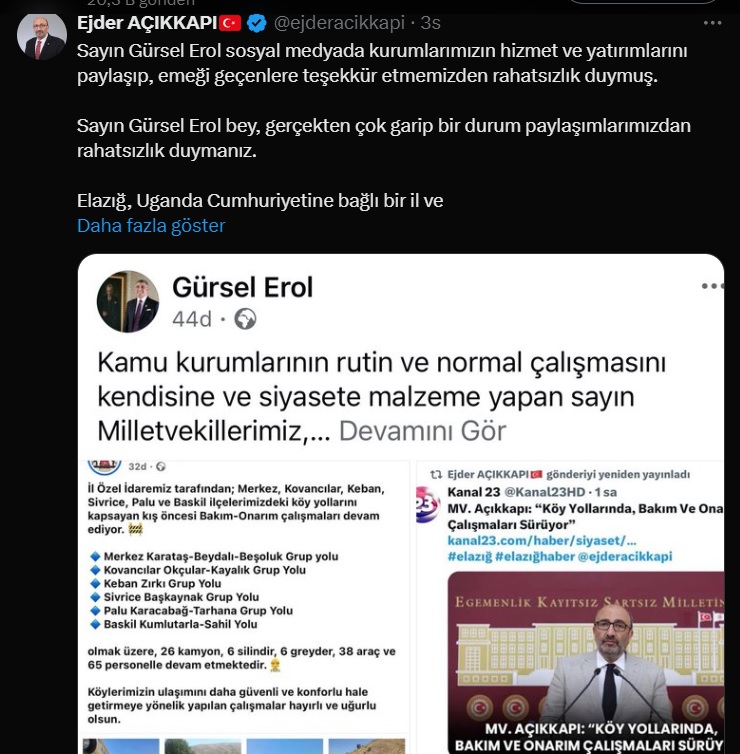The height and width of the screenshot is (754, 740).
Task: Open Ejder AÇIKKAPI's profile avatar
Action: (42, 37)
